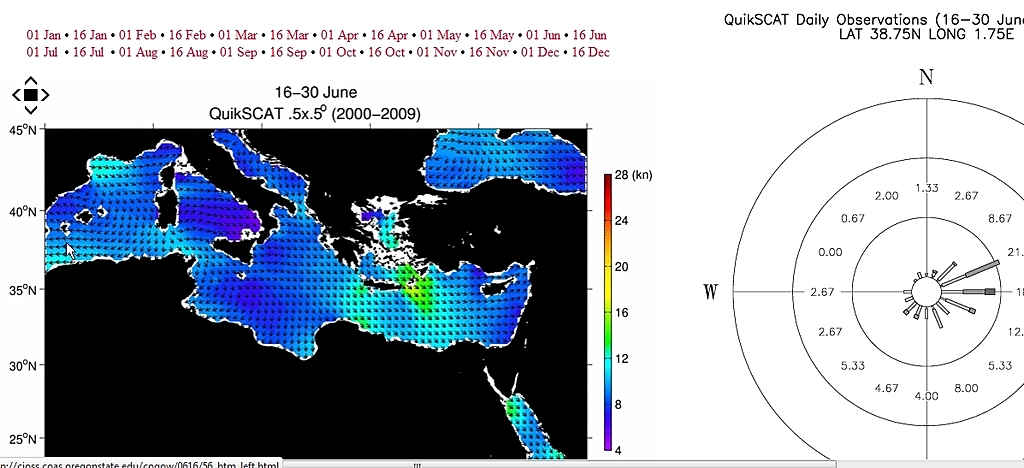Image resolution: width=1024 pixels, height=468 pixels.
Task: Click the "16–30 June" map title
Action: [x=315, y=93]
